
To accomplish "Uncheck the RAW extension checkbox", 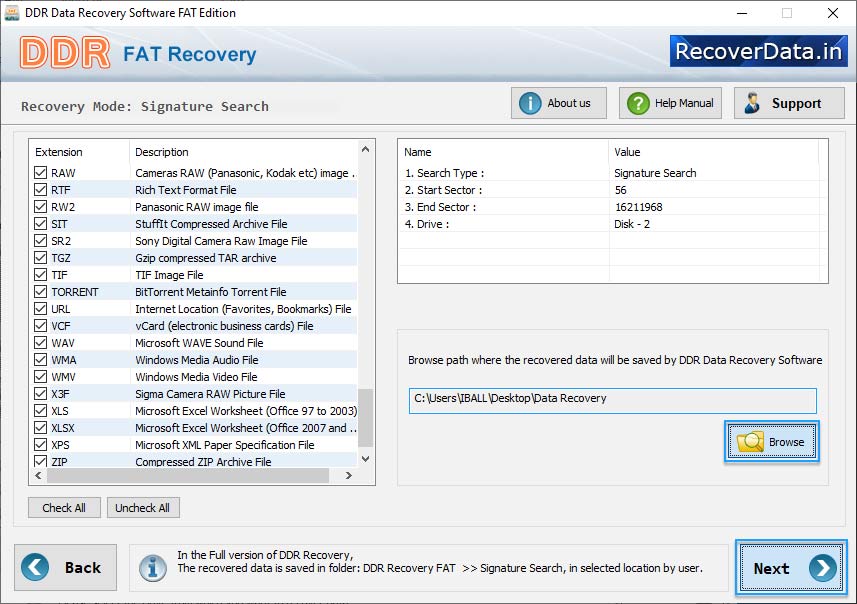I will tap(40, 173).
